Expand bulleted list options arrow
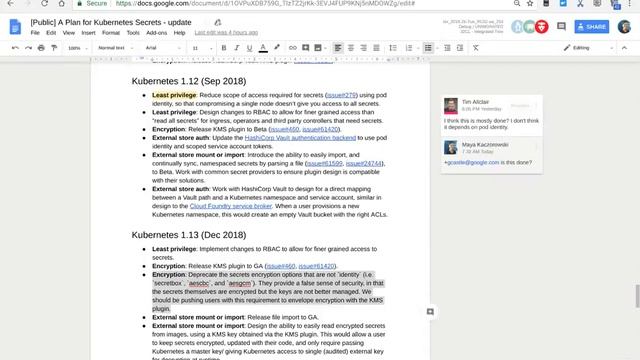The height and width of the screenshot is (360, 640). point(437,48)
